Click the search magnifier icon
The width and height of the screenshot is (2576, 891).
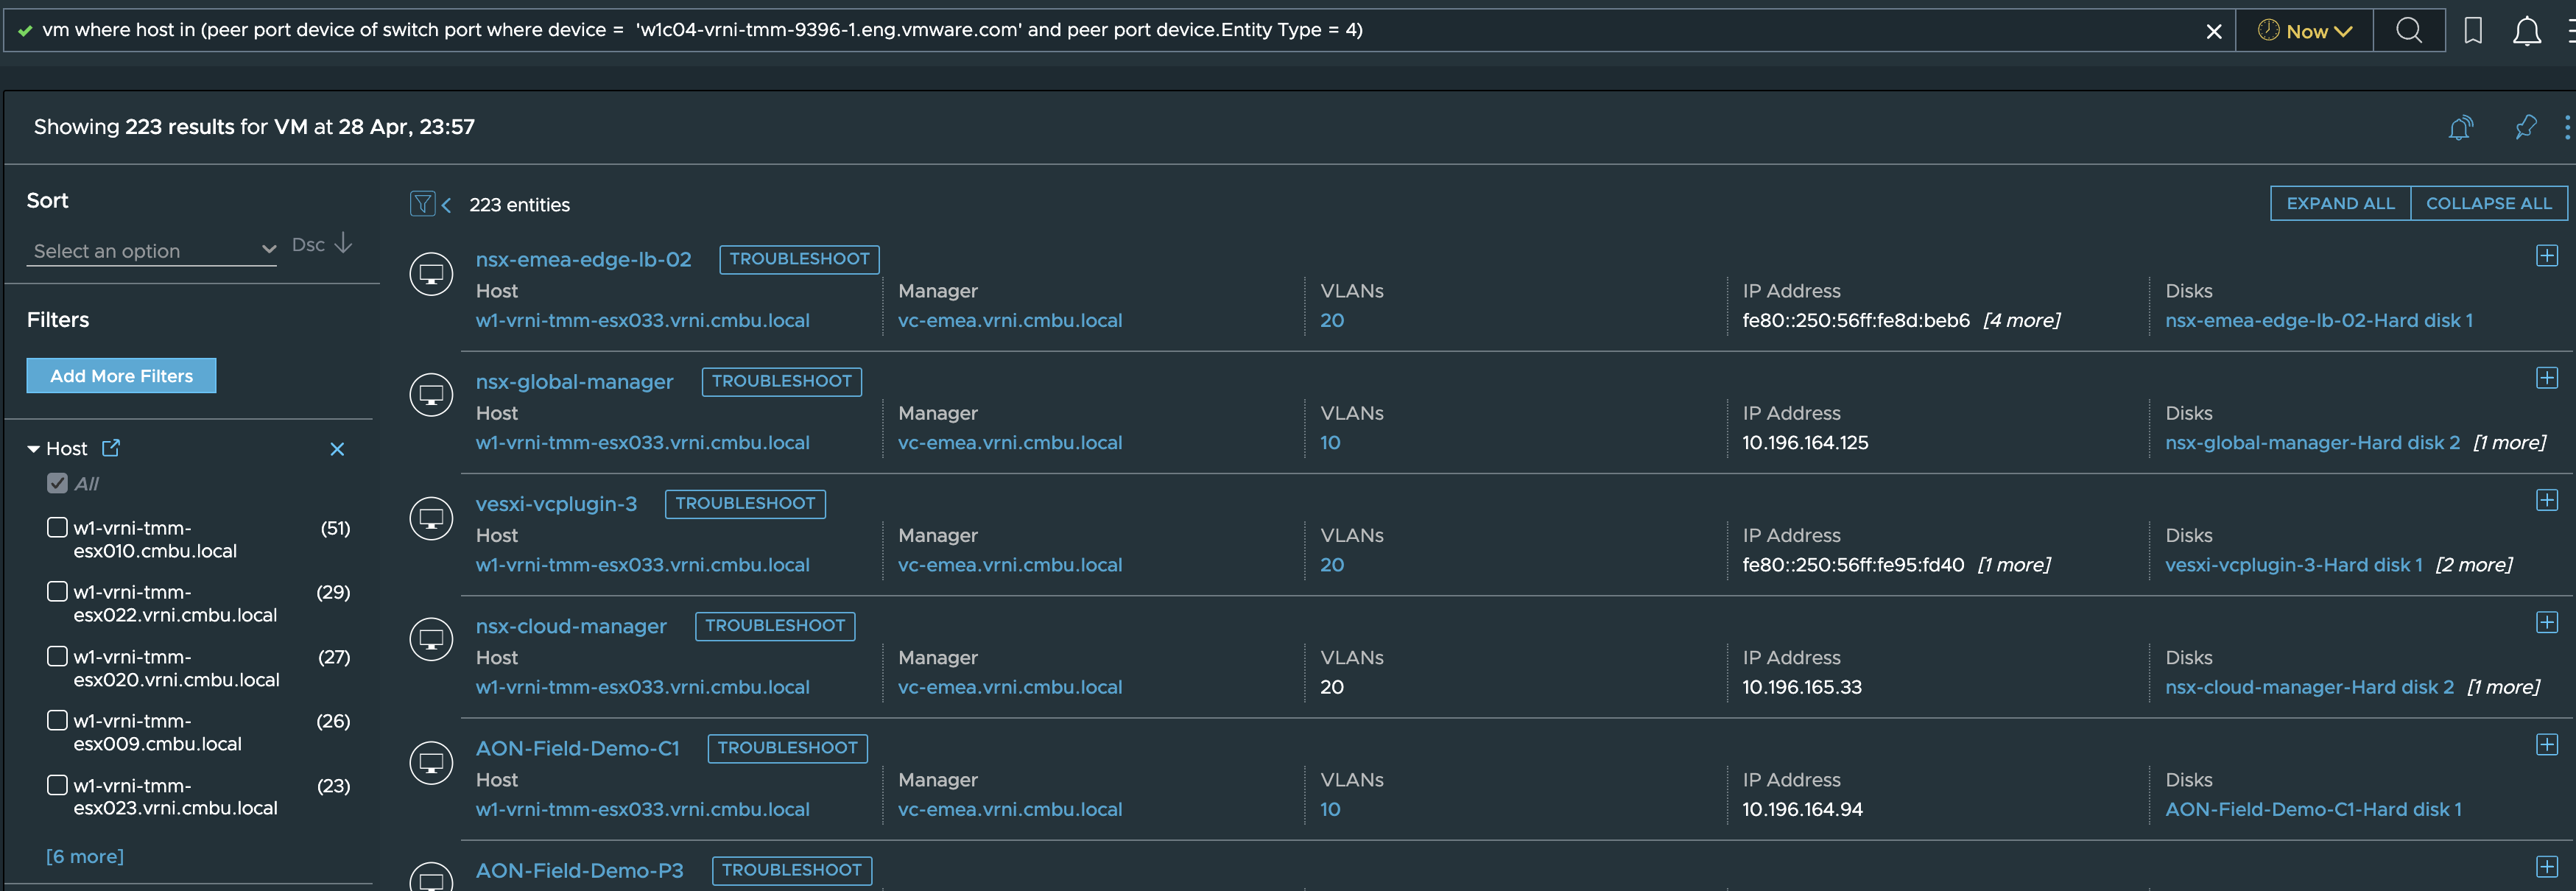(2409, 30)
